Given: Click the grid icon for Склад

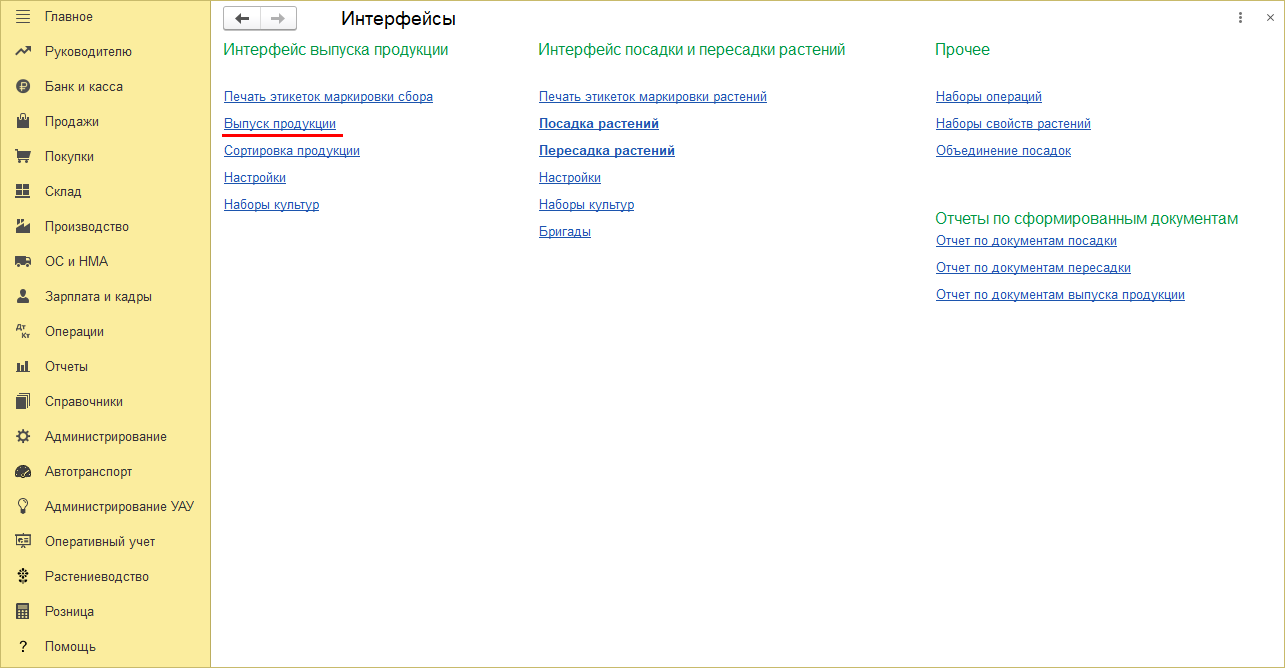Looking at the screenshot, I should pos(23,192).
